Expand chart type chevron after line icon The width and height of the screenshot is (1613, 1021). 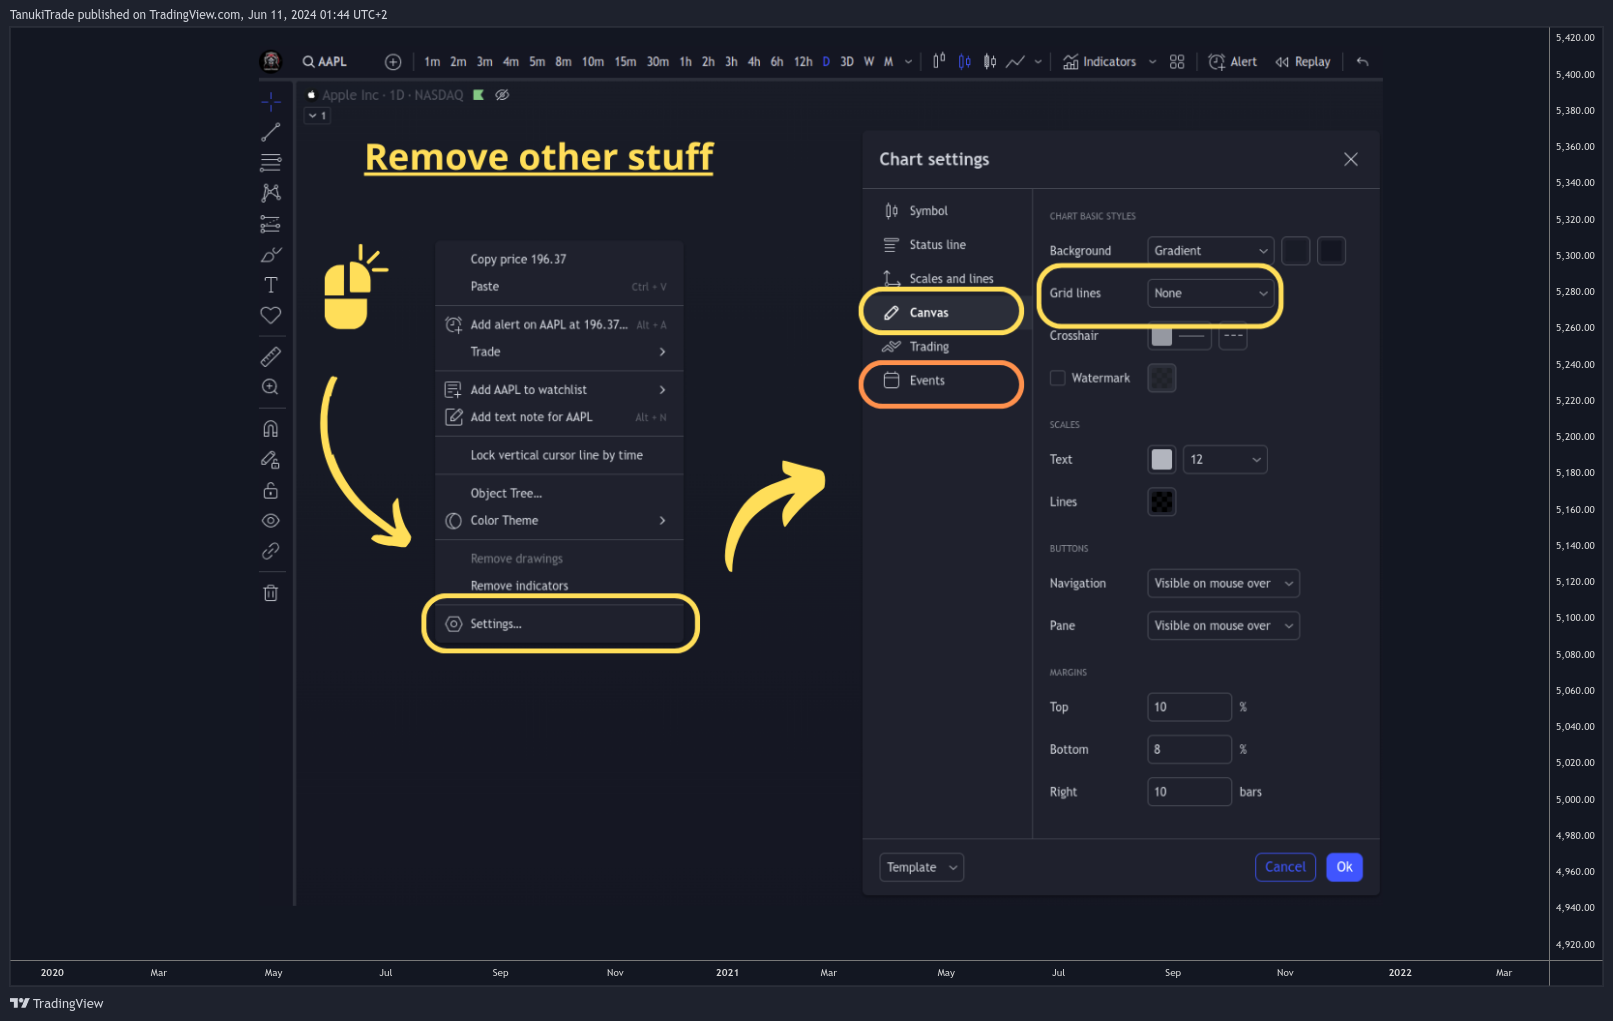1038,62
